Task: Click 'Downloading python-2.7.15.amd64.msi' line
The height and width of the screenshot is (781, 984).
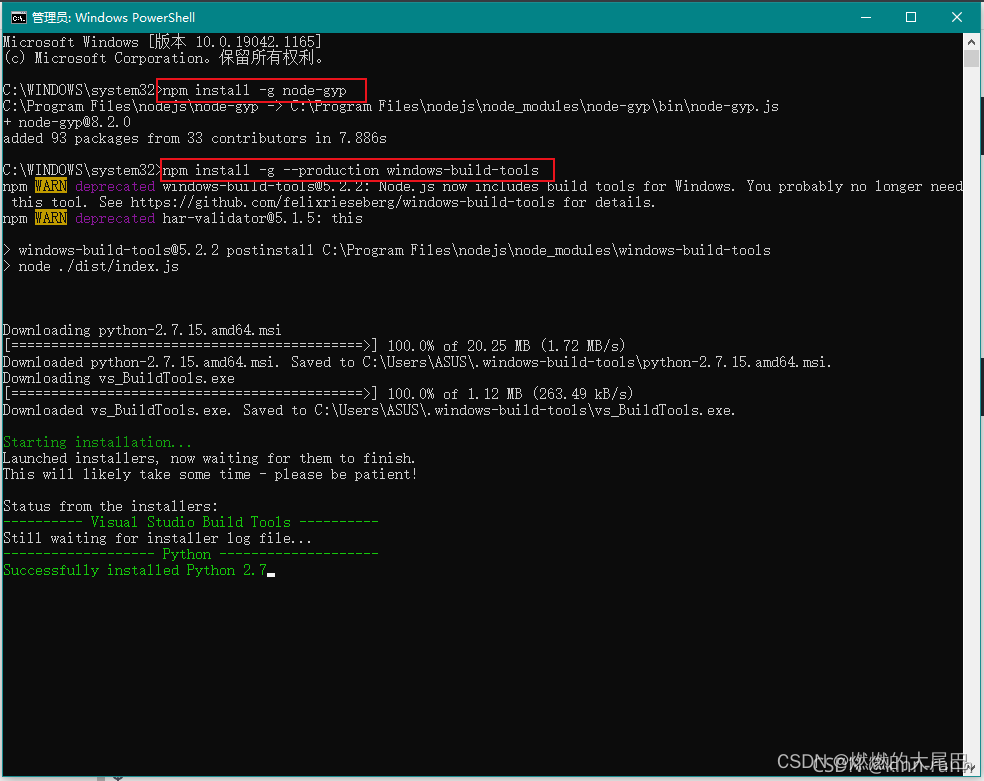Action: point(142,330)
